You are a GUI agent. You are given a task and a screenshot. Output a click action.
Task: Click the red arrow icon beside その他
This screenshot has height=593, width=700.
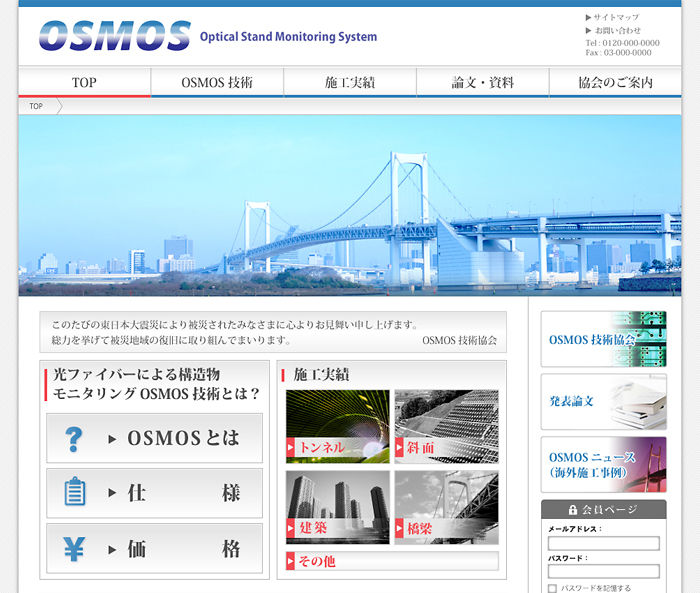click(x=291, y=561)
